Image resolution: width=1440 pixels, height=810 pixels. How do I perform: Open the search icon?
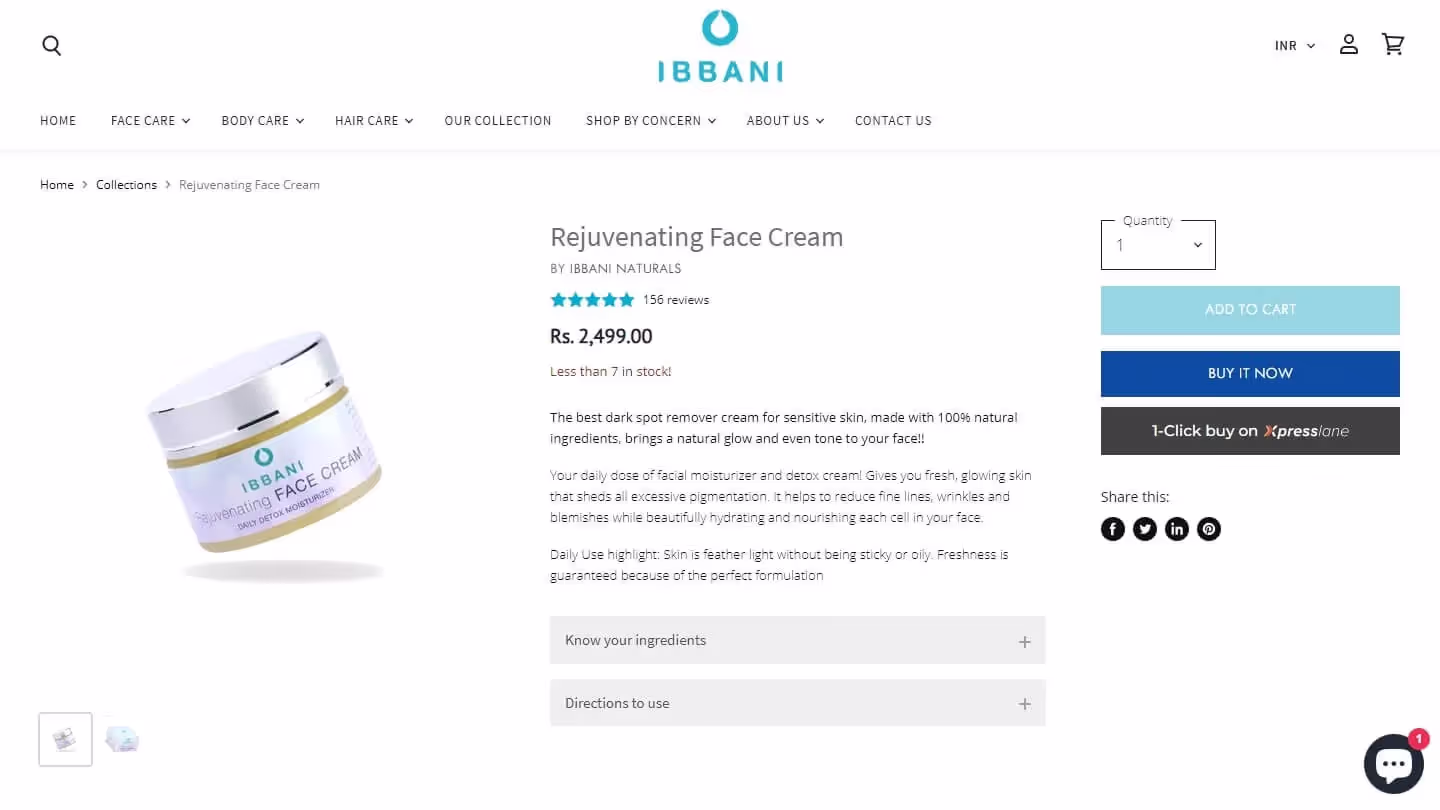(x=51, y=45)
